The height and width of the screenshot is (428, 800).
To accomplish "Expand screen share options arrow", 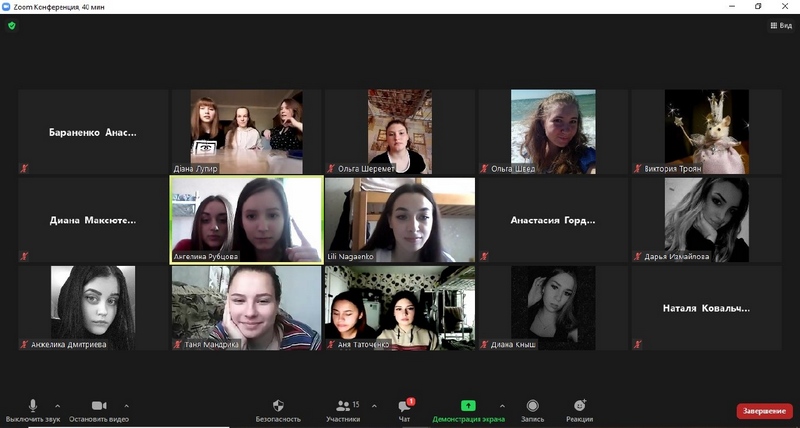I will click(502, 406).
